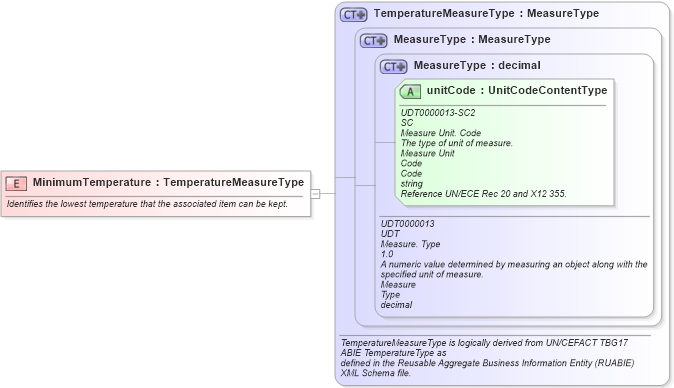
Task: Click the A attribute icon of unitCode
Action: pyautogui.click(x=410, y=92)
